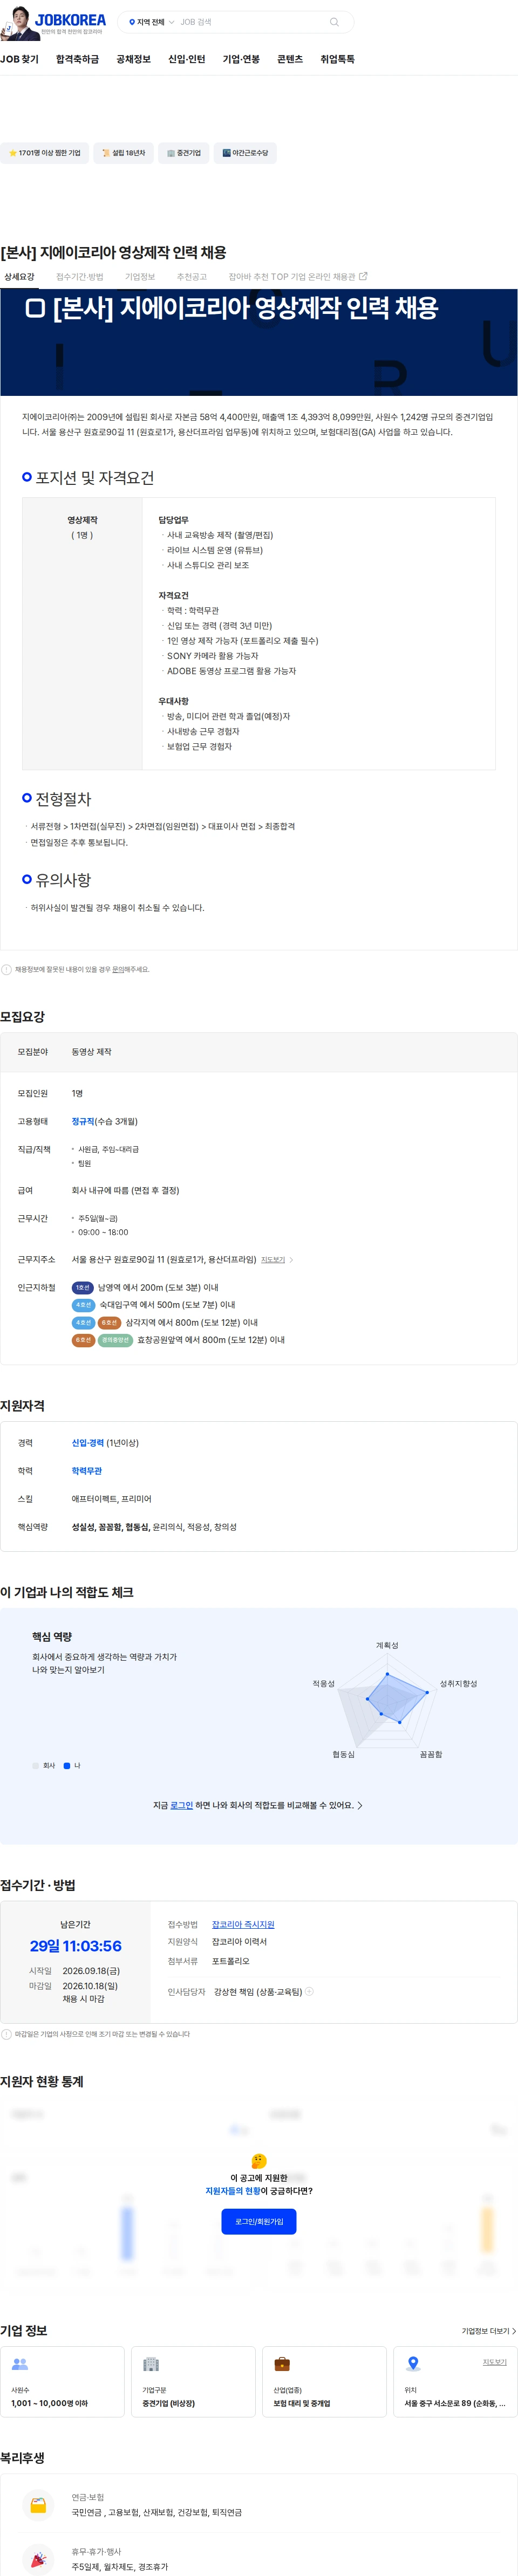Click the 1호선 subway line badge
Screen dimensions: 518x2576
(83, 1287)
